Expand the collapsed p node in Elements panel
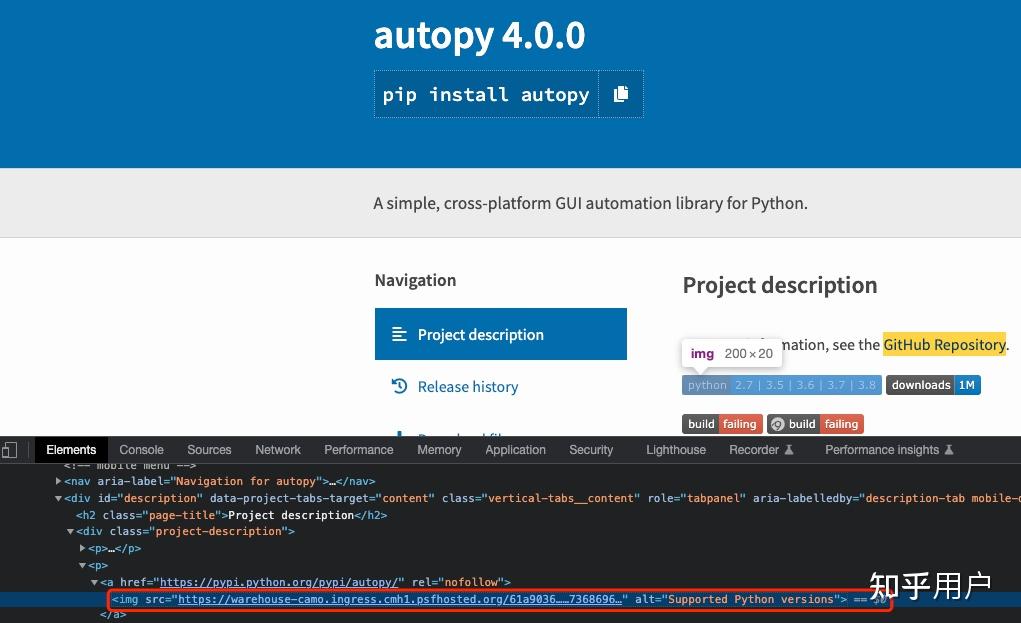The image size is (1021, 623). tap(83, 548)
